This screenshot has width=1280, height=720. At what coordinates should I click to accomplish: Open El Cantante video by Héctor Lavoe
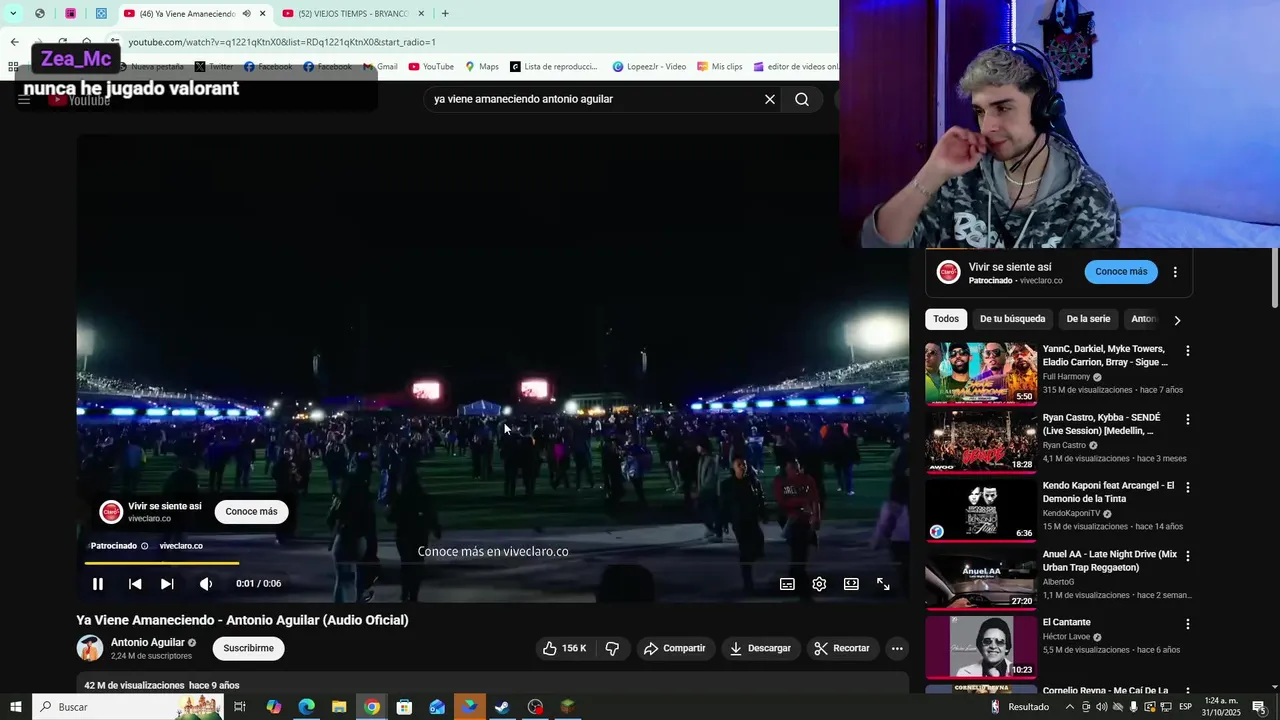point(981,646)
